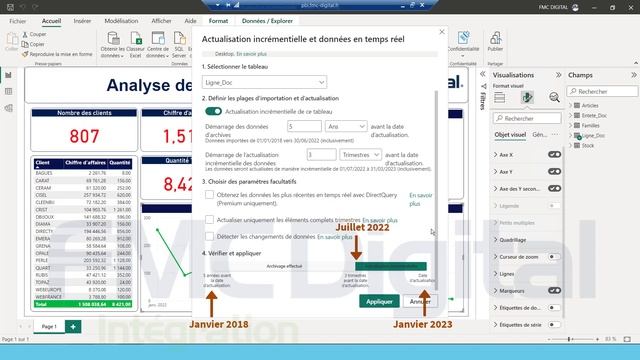
Task: Select the analytics magnifier icon
Action: tap(554, 98)
